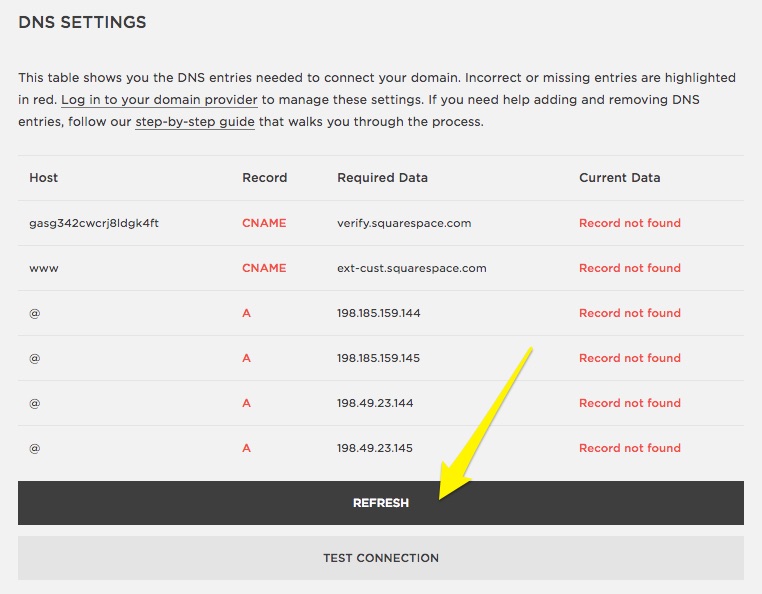Viewport: 762px width, 594px height.
Task: Click the Record column header
Action: pyautogui.click(x=264, y=178)
